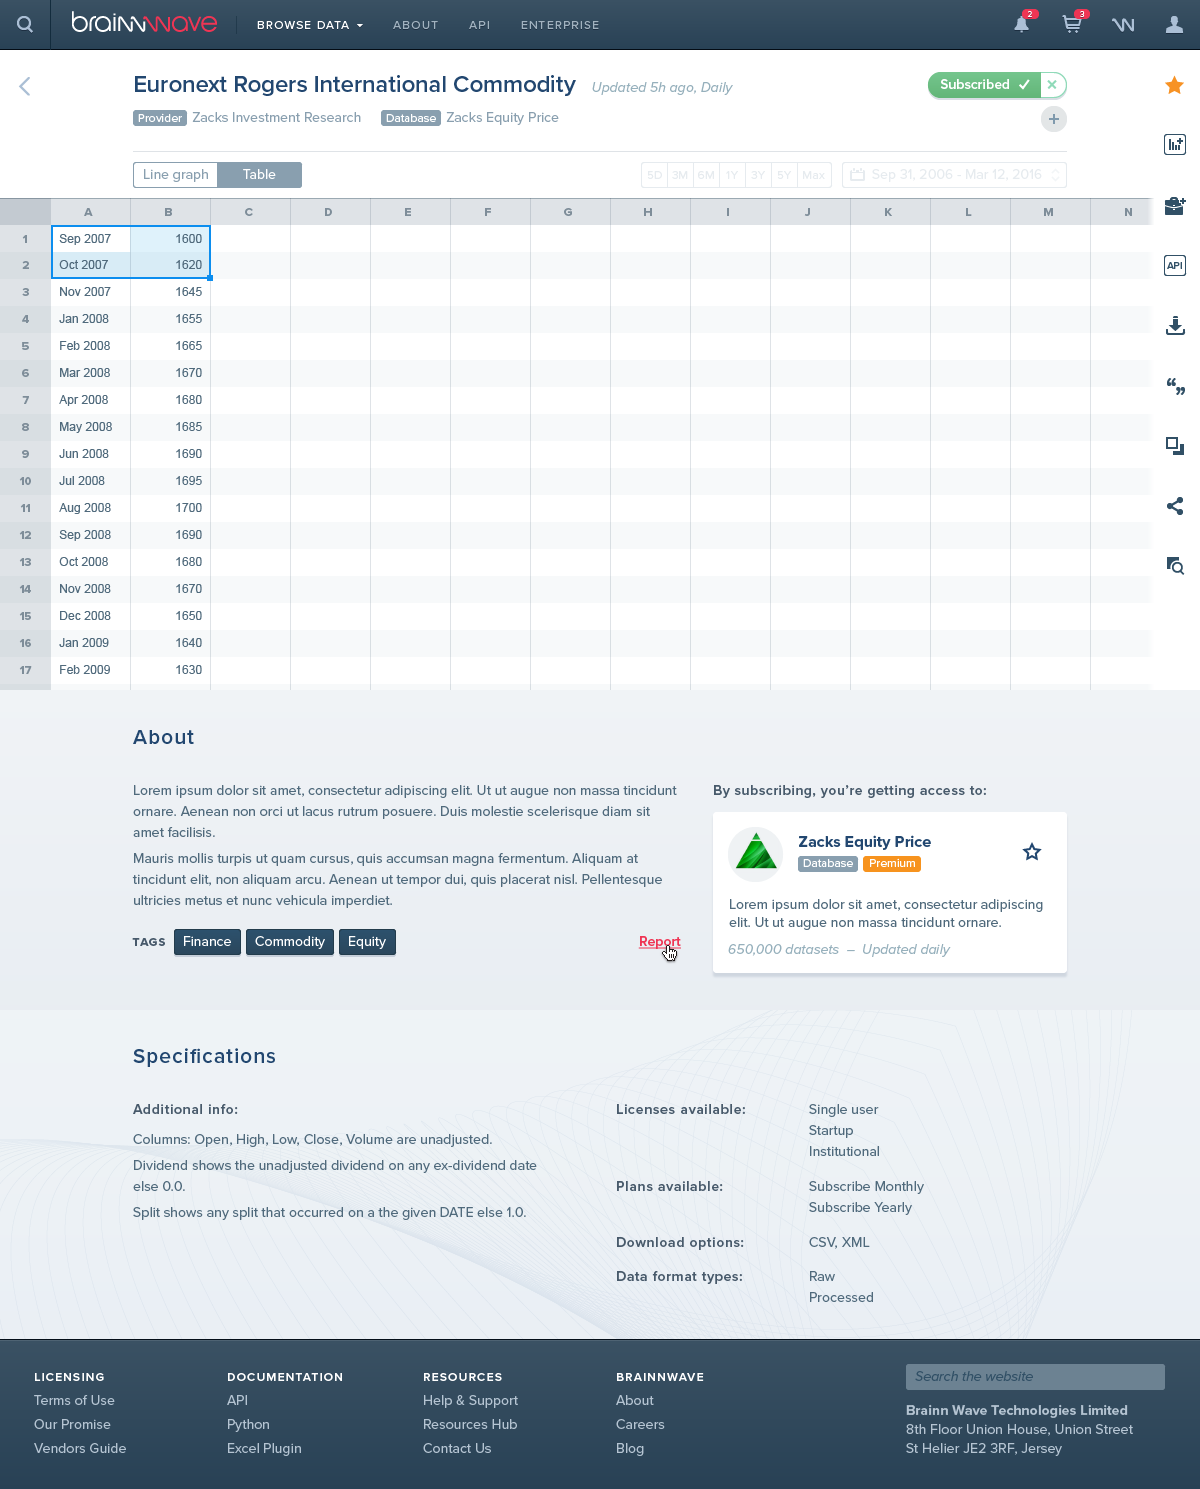The height and width of the screenshot is (1489, 1200).
Task: Open Vendors Guide footer link
Action: [80, 1449]
